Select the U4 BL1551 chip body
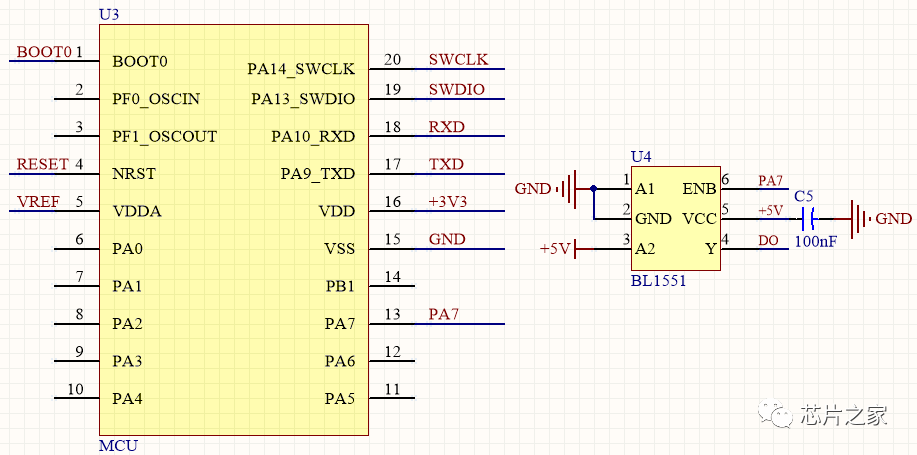 pos(675,218)
